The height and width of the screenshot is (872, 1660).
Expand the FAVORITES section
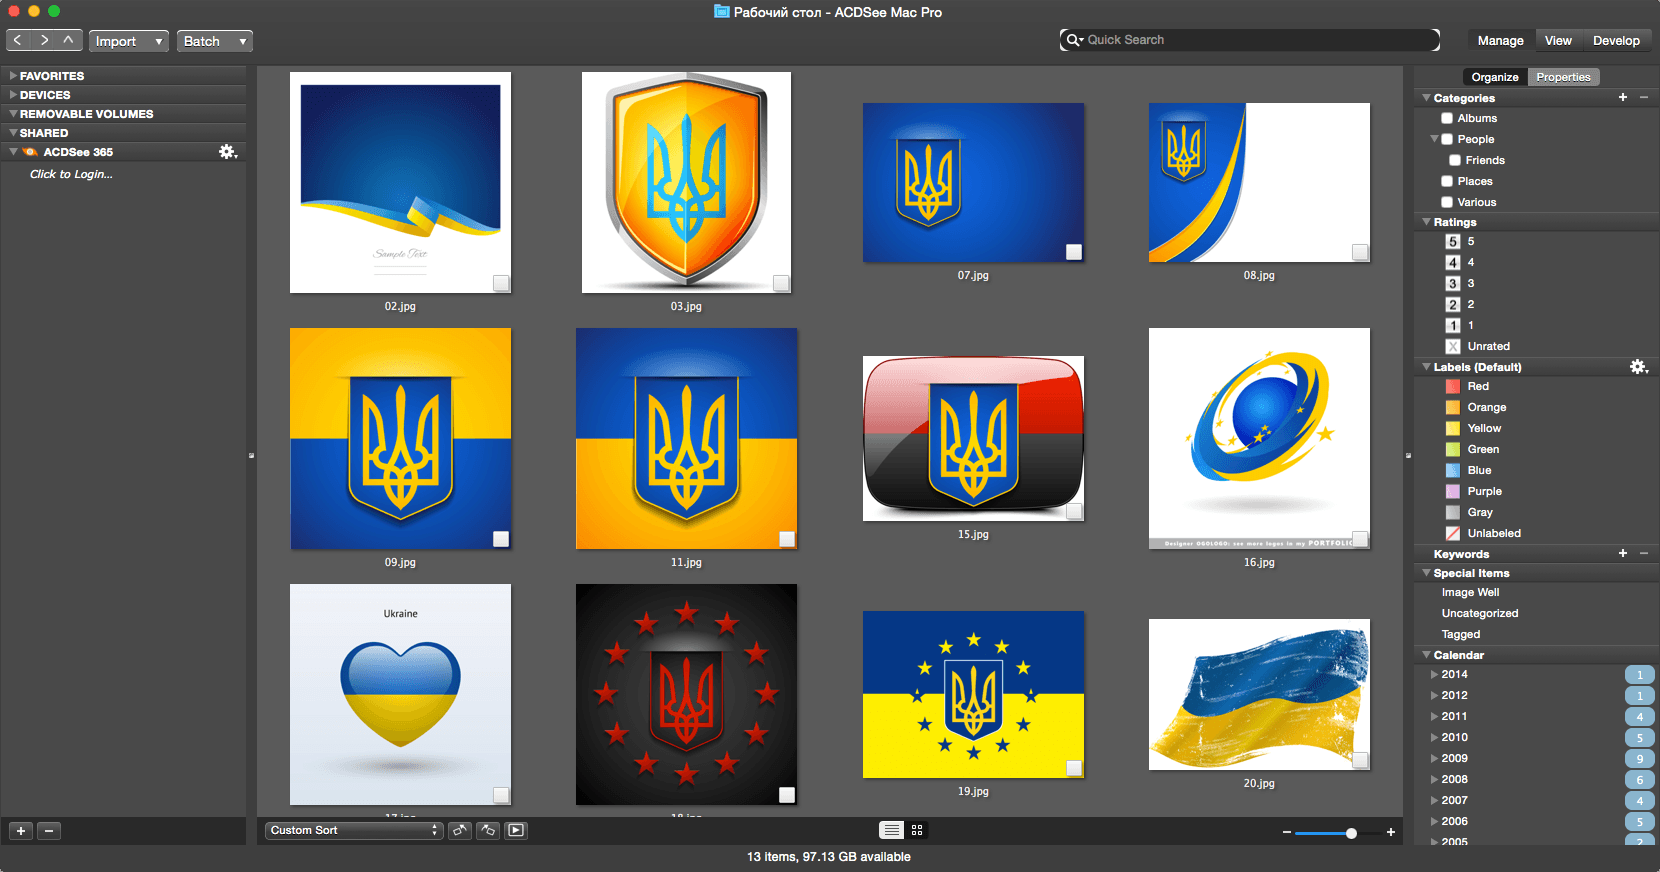13,75
